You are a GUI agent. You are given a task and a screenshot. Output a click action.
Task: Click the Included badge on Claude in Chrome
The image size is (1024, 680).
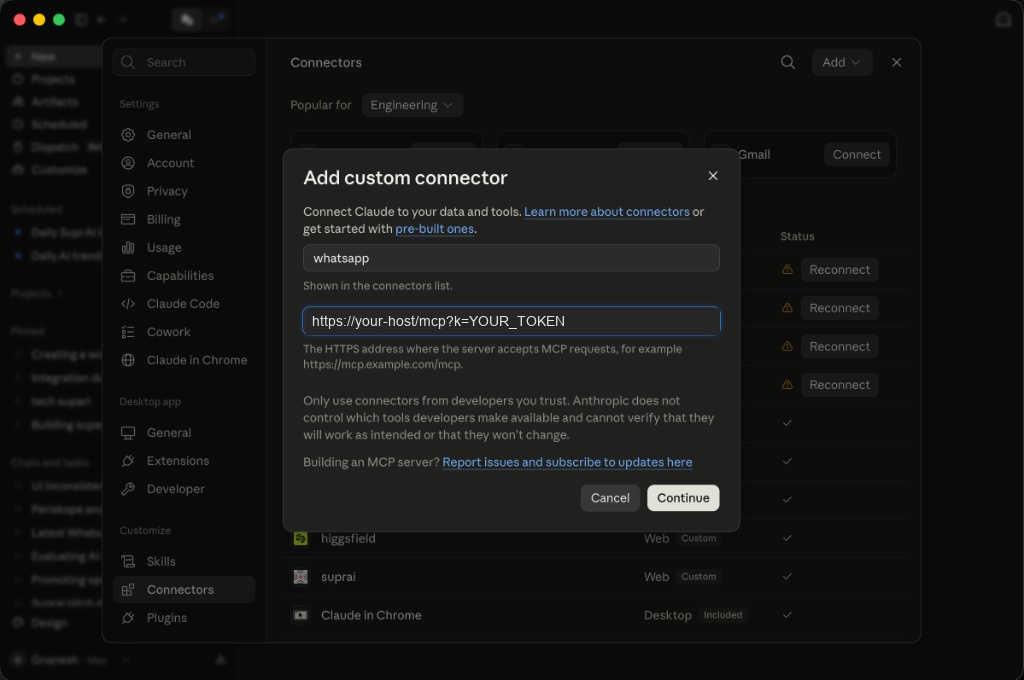point(722,615)
